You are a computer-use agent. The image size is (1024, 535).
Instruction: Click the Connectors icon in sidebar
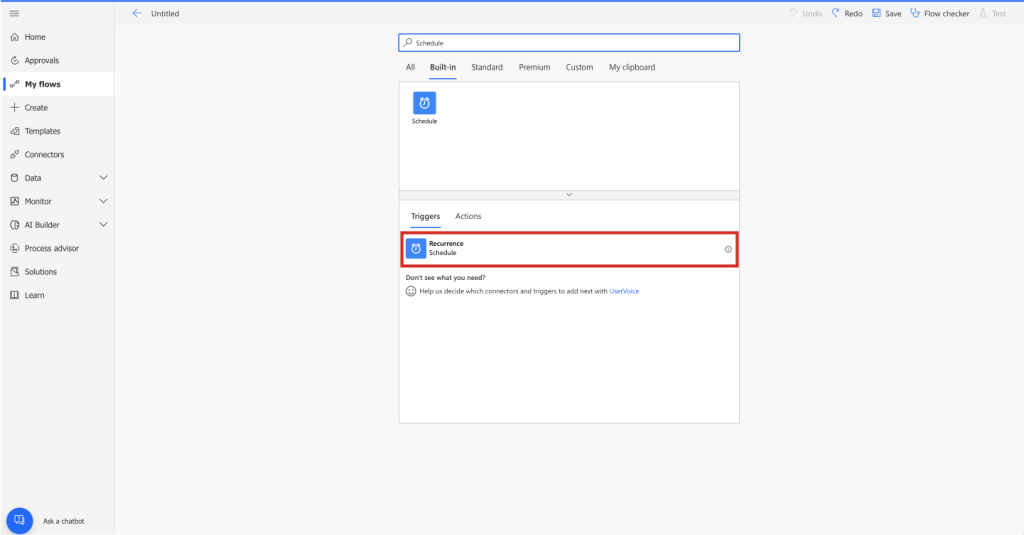(x=14, y=155)
